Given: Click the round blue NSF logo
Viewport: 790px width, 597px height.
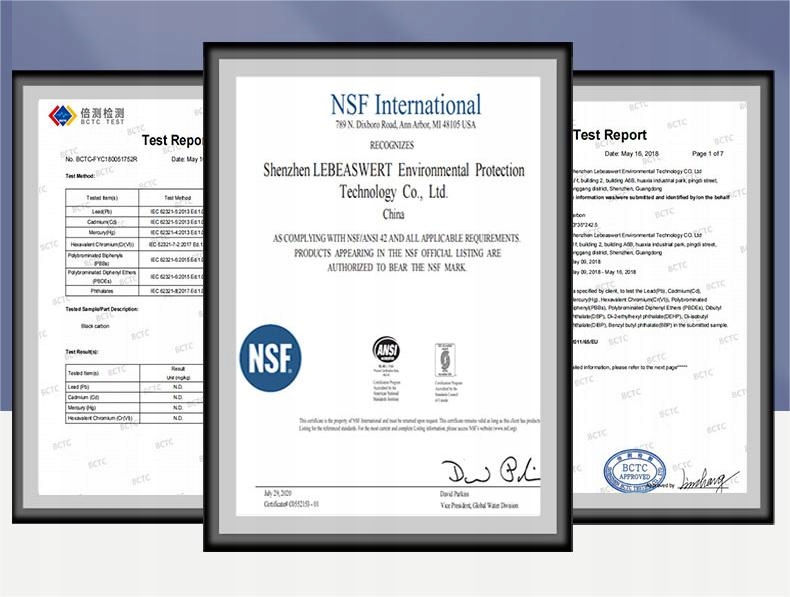Looking at the screenshot, I should pyautogui.click(x=271, y=358).
